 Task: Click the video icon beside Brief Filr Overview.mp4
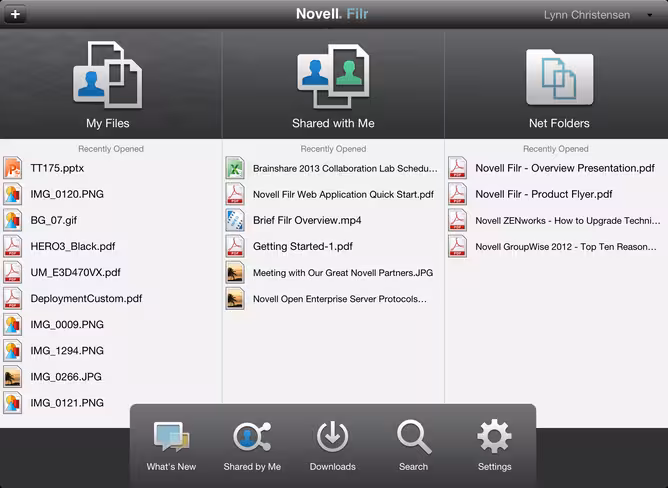pyautogui.click(x=235, y=220)
